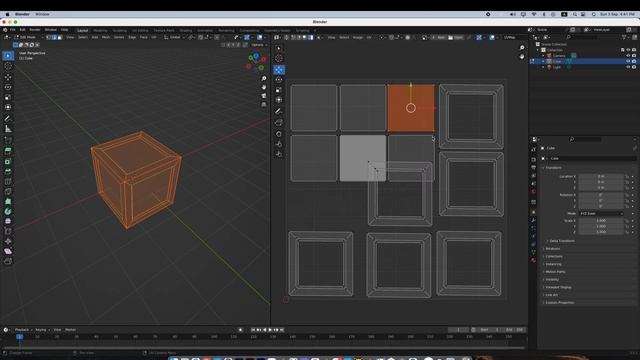This screenshot has width=640, height=360.
Task: Hide the Camera in the Outliner viewport
Action: point(628,56)
